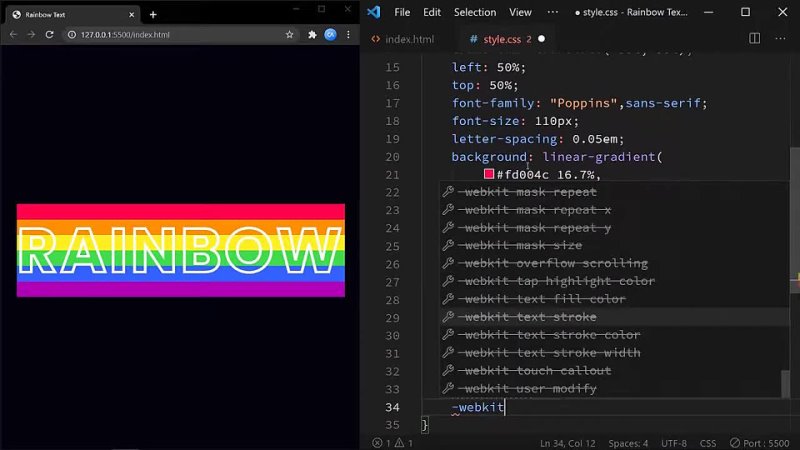Open the browser extensions puzzle icon

[x=312, y=35]
